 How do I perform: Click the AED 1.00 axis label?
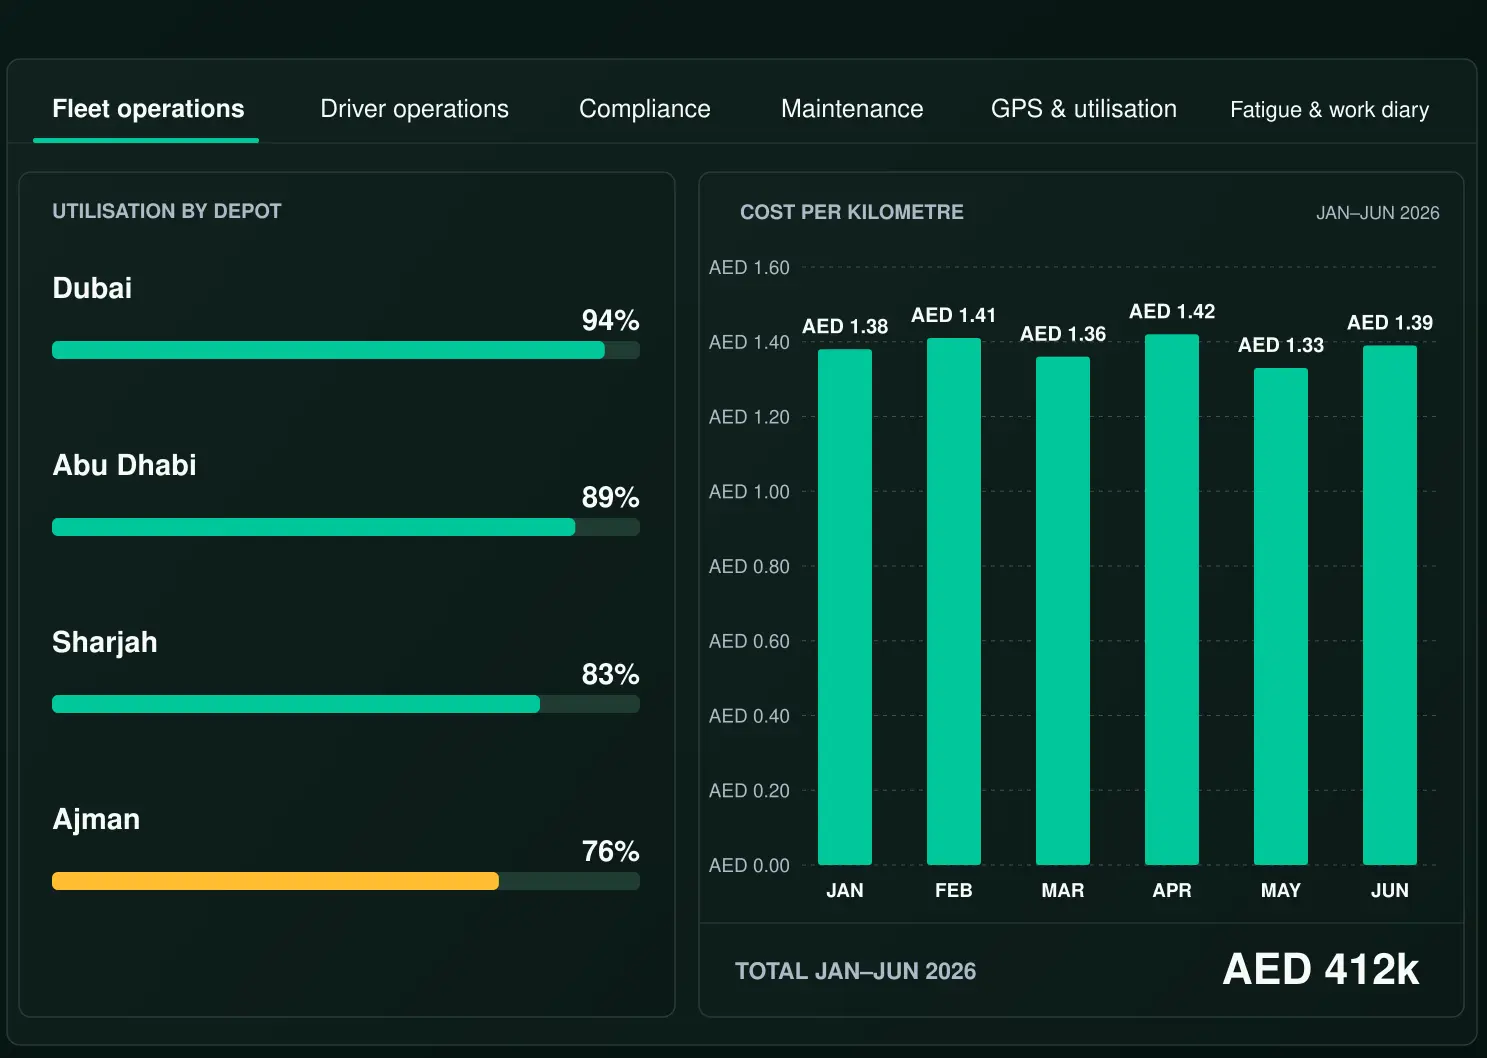point(749,491)
